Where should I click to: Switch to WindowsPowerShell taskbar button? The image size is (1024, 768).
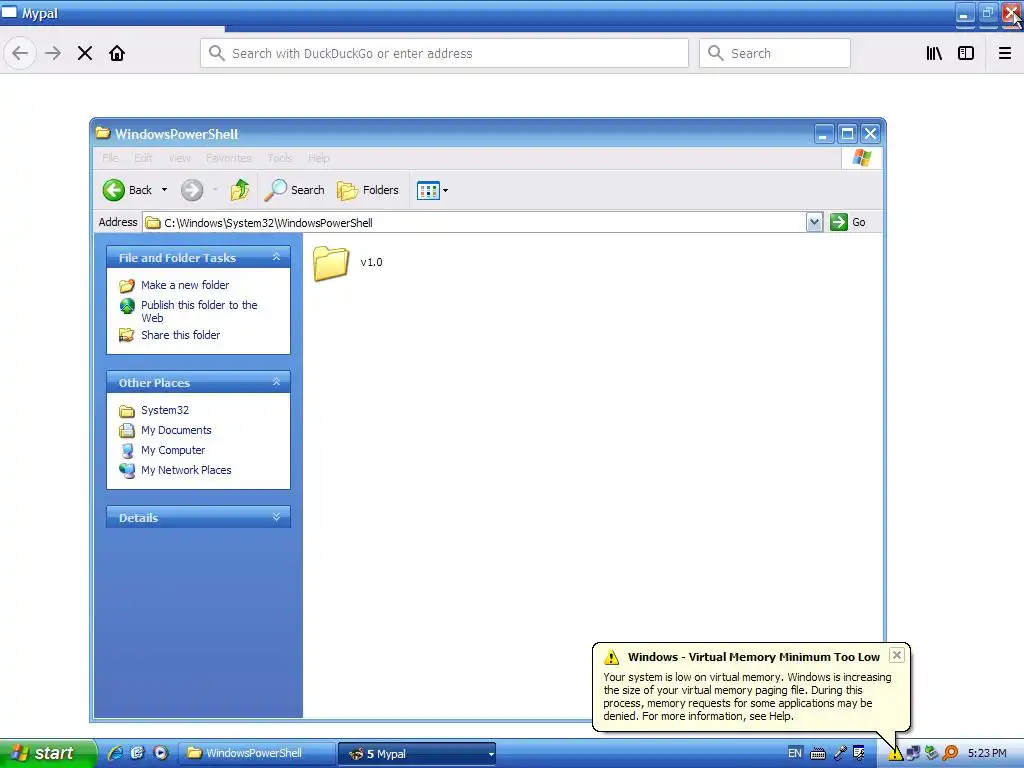256,754
